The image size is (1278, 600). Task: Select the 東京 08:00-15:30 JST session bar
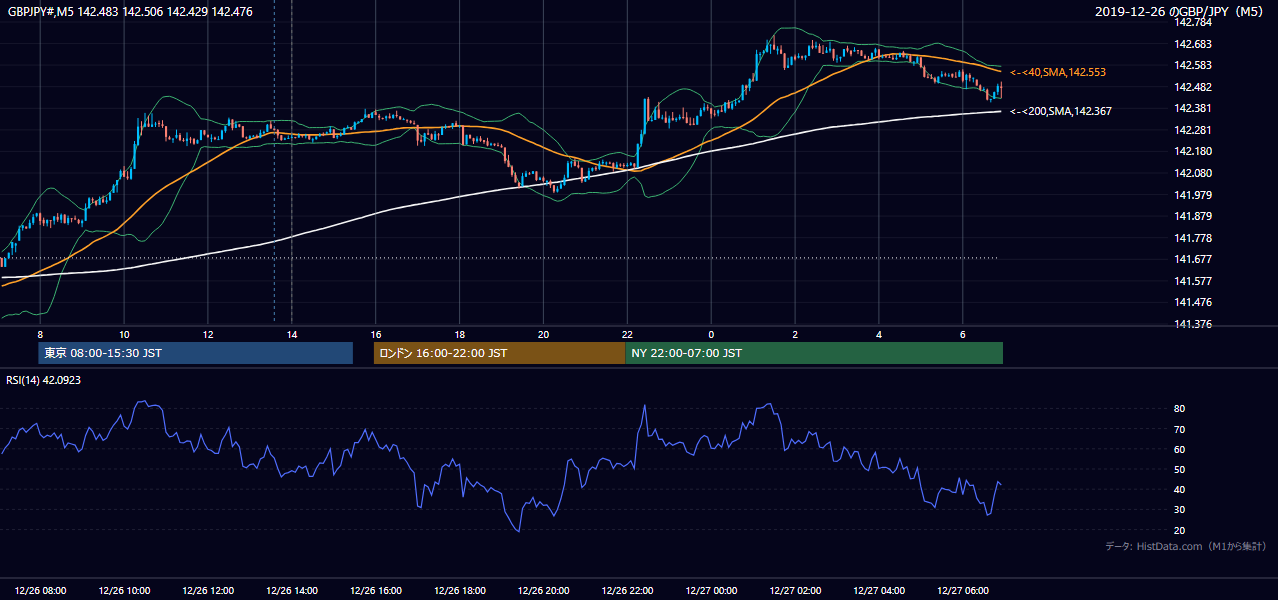pos(196,353)
